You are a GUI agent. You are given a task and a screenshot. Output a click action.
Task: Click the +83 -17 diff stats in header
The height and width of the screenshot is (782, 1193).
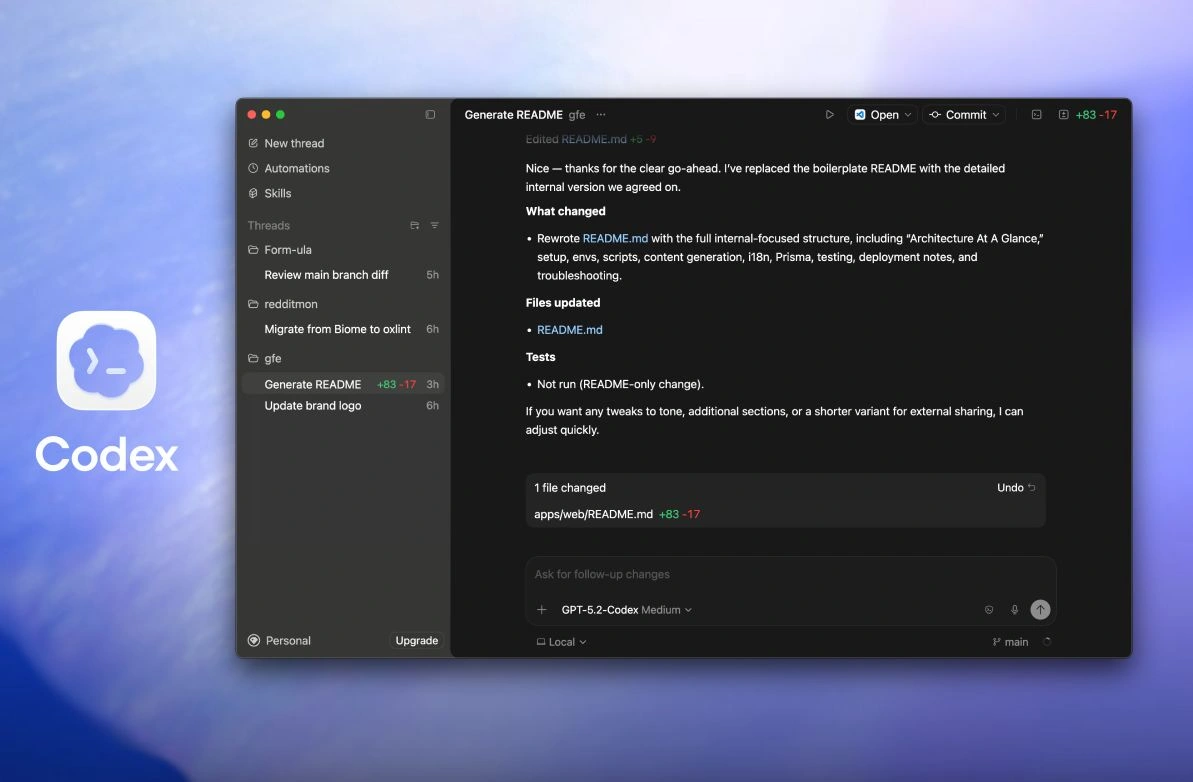coord(1096,115)
